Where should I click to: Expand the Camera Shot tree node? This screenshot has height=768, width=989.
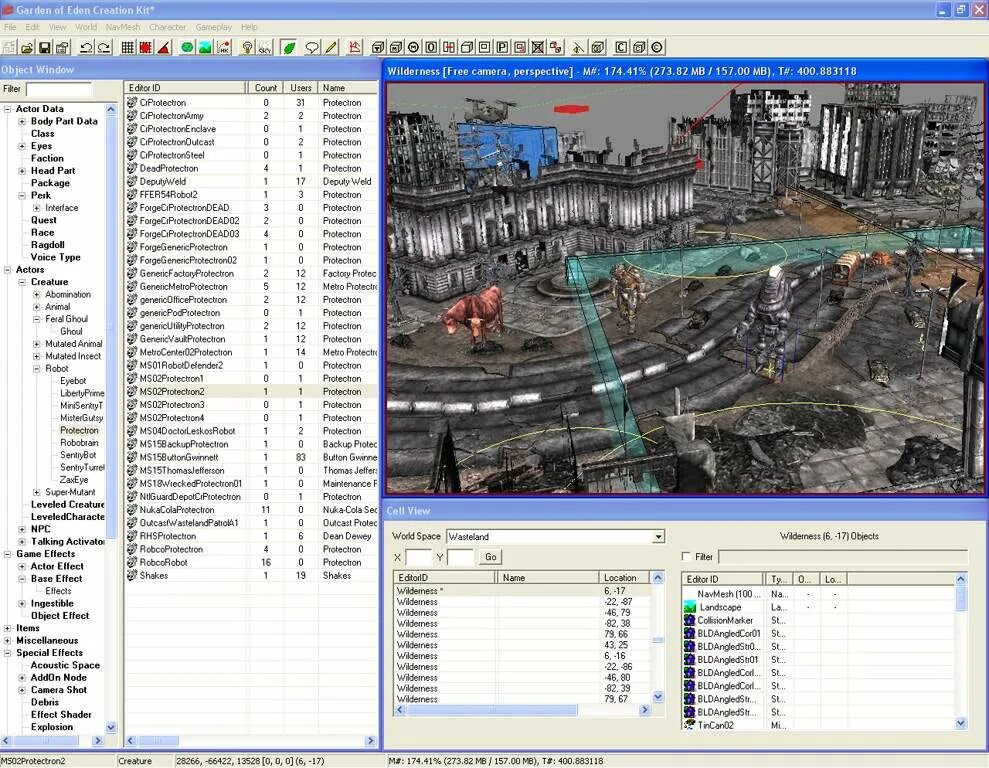[x=22, y=690]
